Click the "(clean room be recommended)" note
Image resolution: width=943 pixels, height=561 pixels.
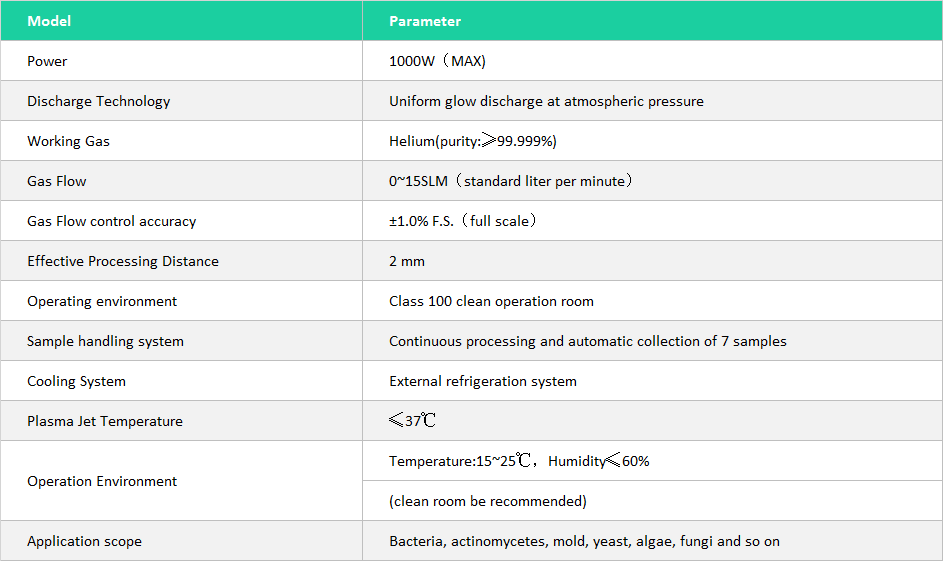(x=487, y=501)
